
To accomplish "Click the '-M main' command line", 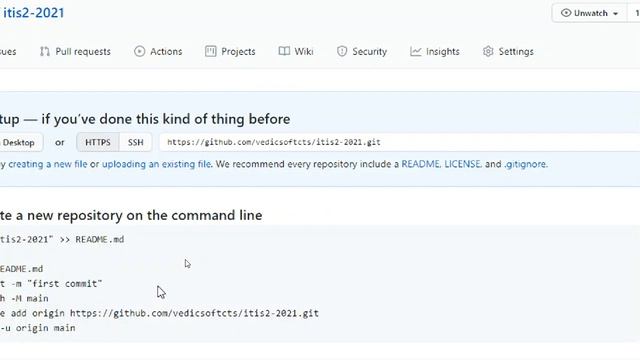I will click(x=29, y=298).
